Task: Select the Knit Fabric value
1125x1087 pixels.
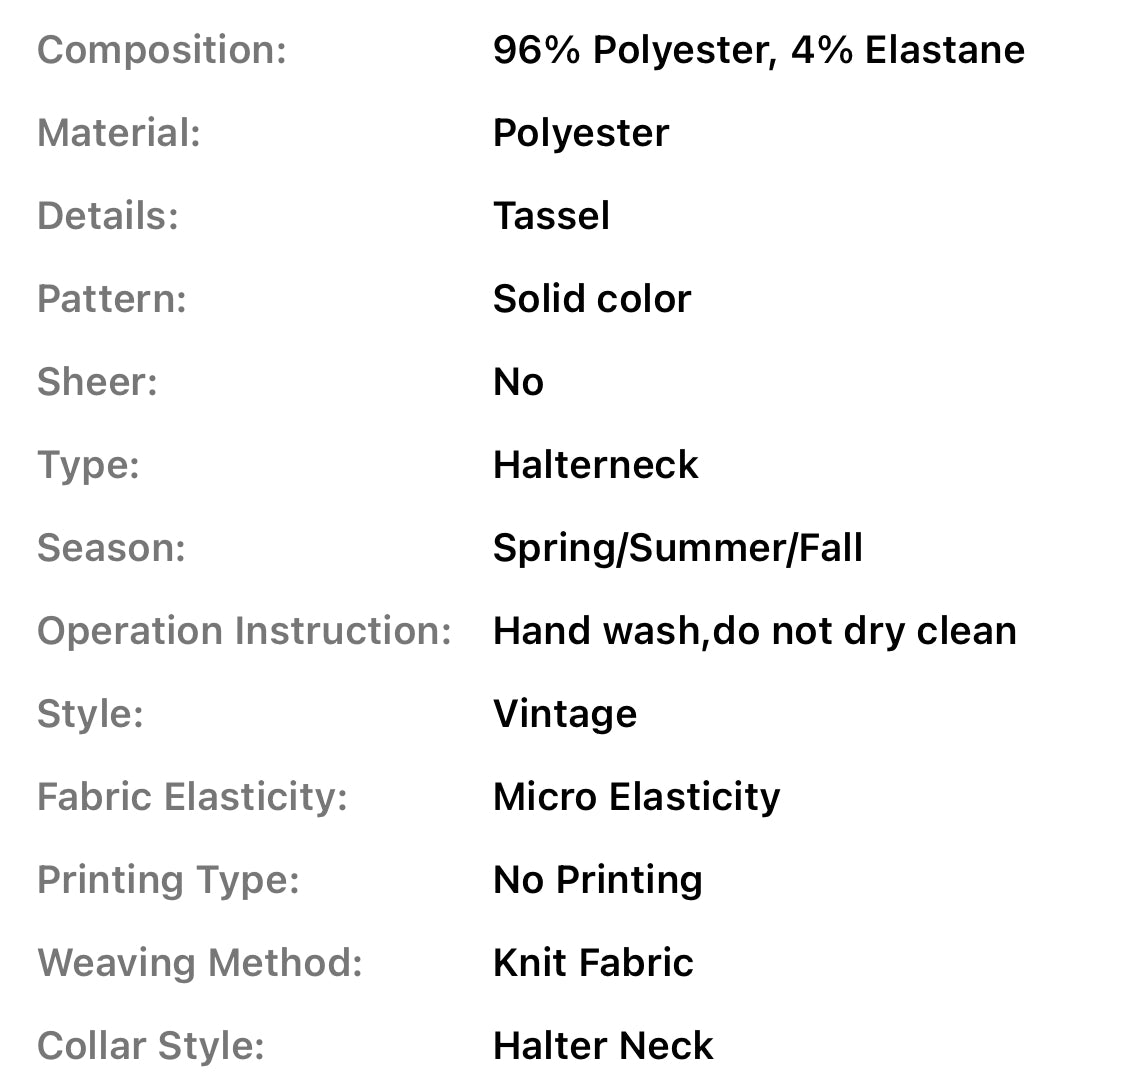Action: [x=593, y=963]
